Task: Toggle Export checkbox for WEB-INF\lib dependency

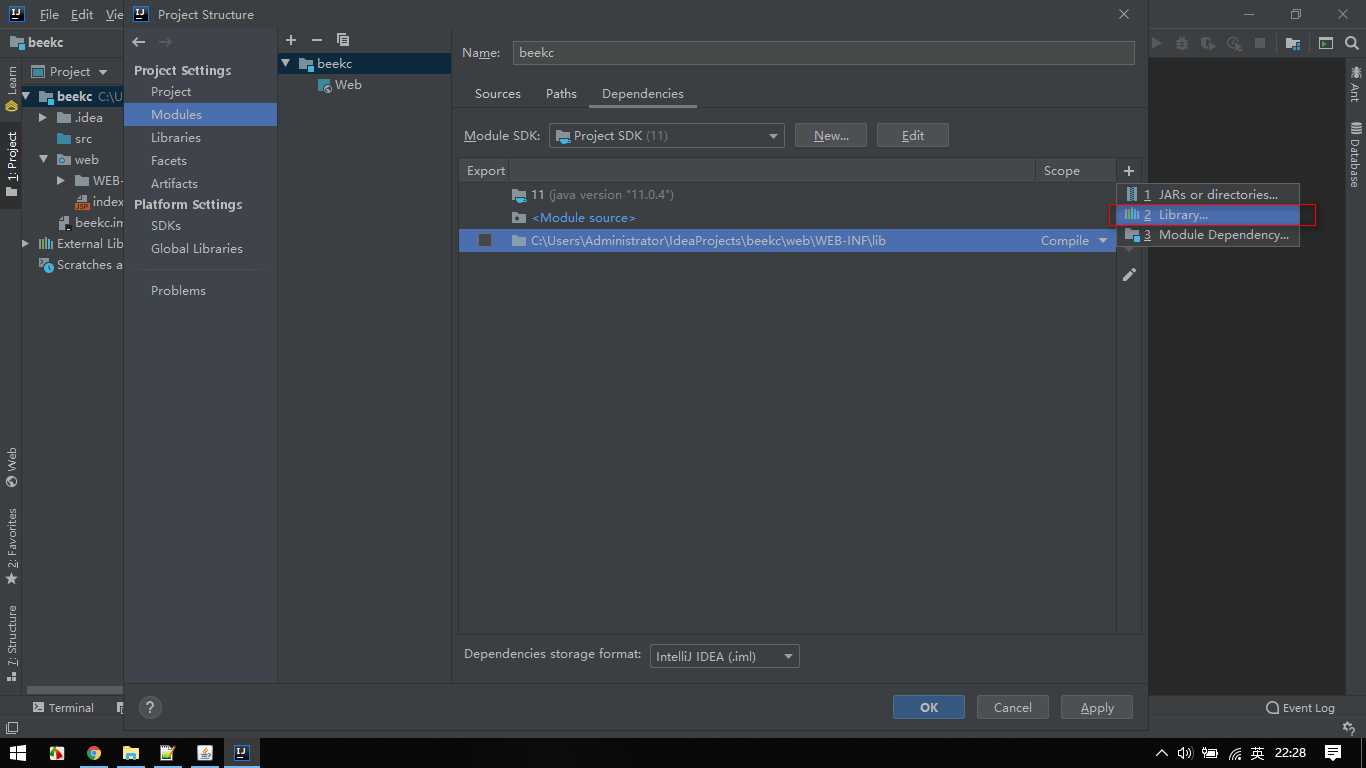Action: 485,240
